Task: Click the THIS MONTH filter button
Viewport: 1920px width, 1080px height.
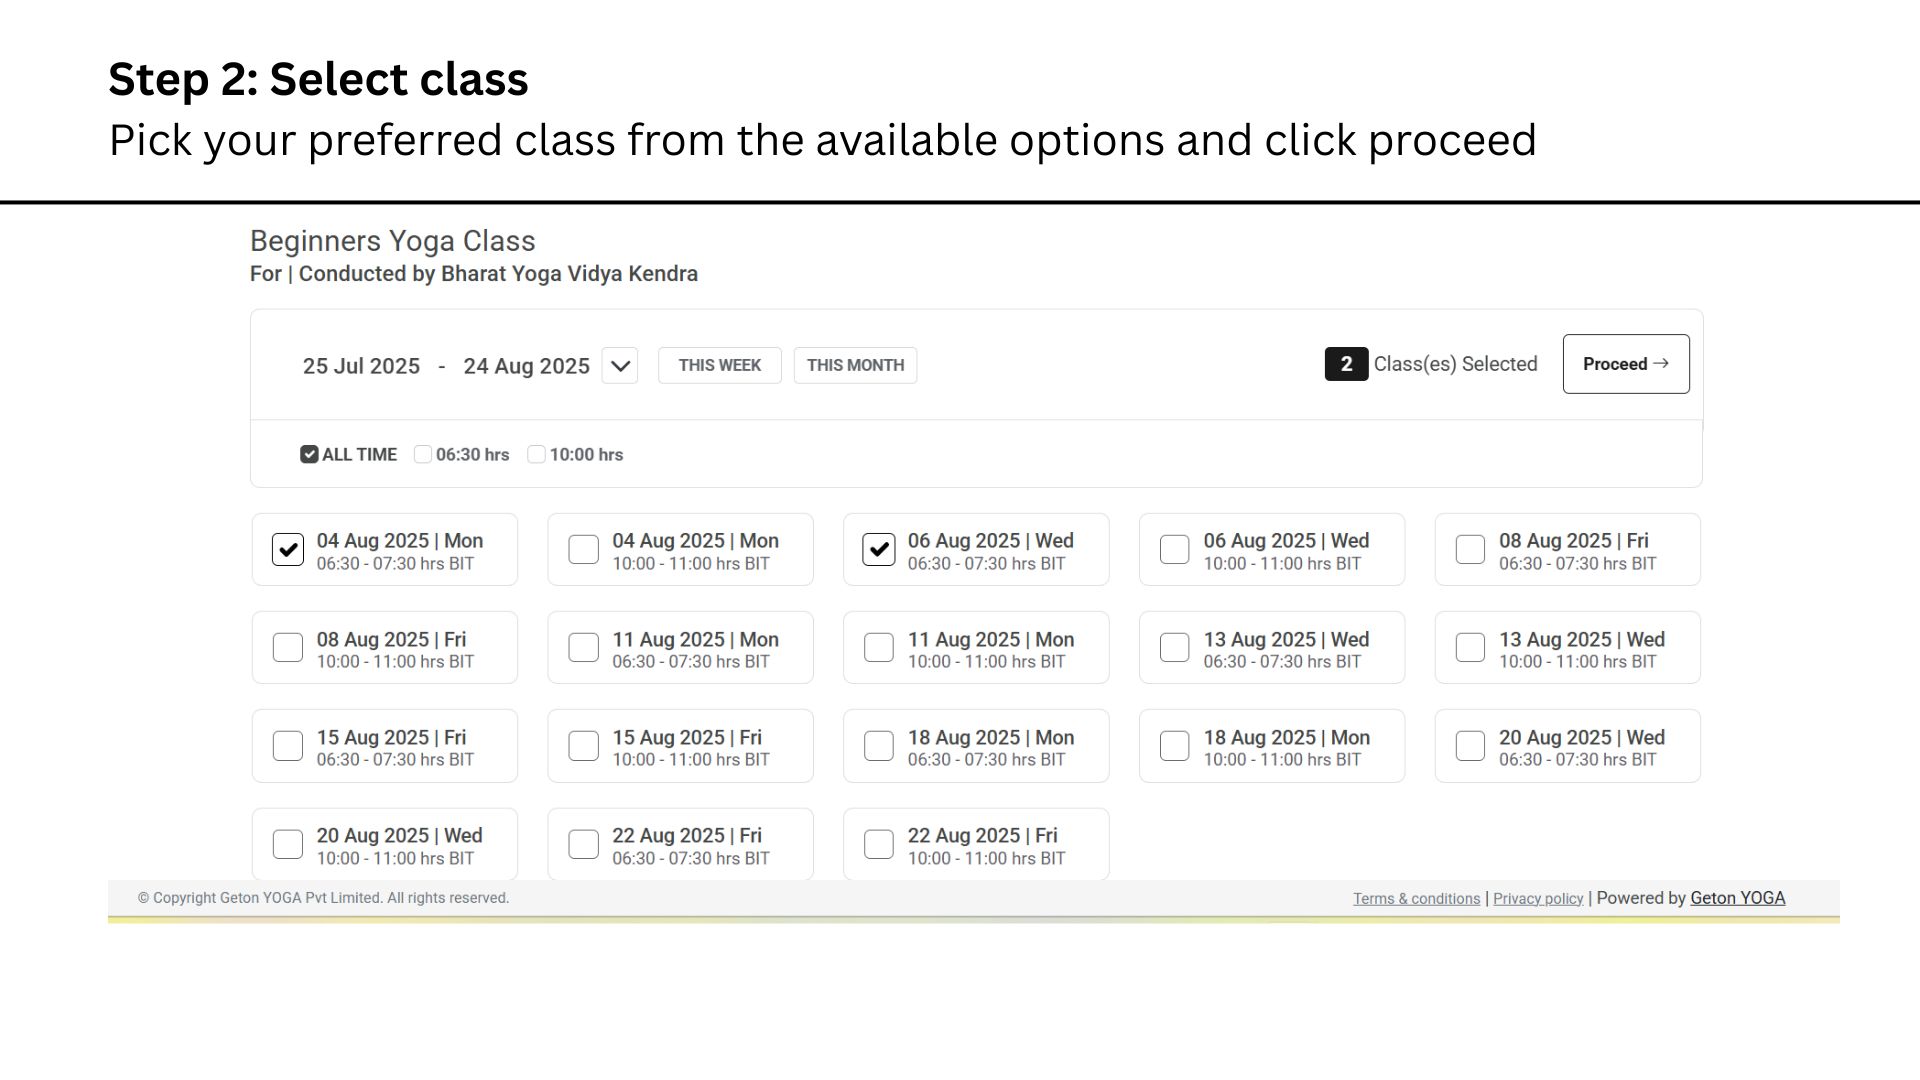Action: pos(855,366)
